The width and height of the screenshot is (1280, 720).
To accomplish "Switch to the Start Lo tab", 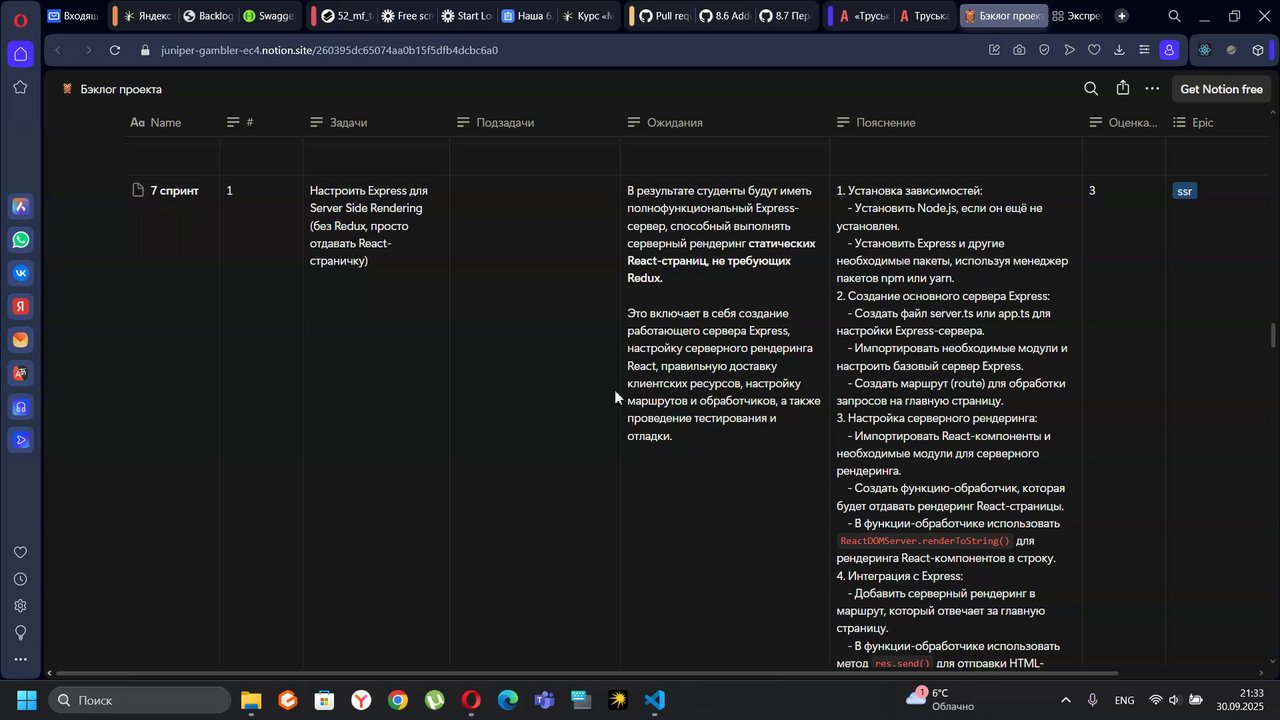I will click(467, 16).
